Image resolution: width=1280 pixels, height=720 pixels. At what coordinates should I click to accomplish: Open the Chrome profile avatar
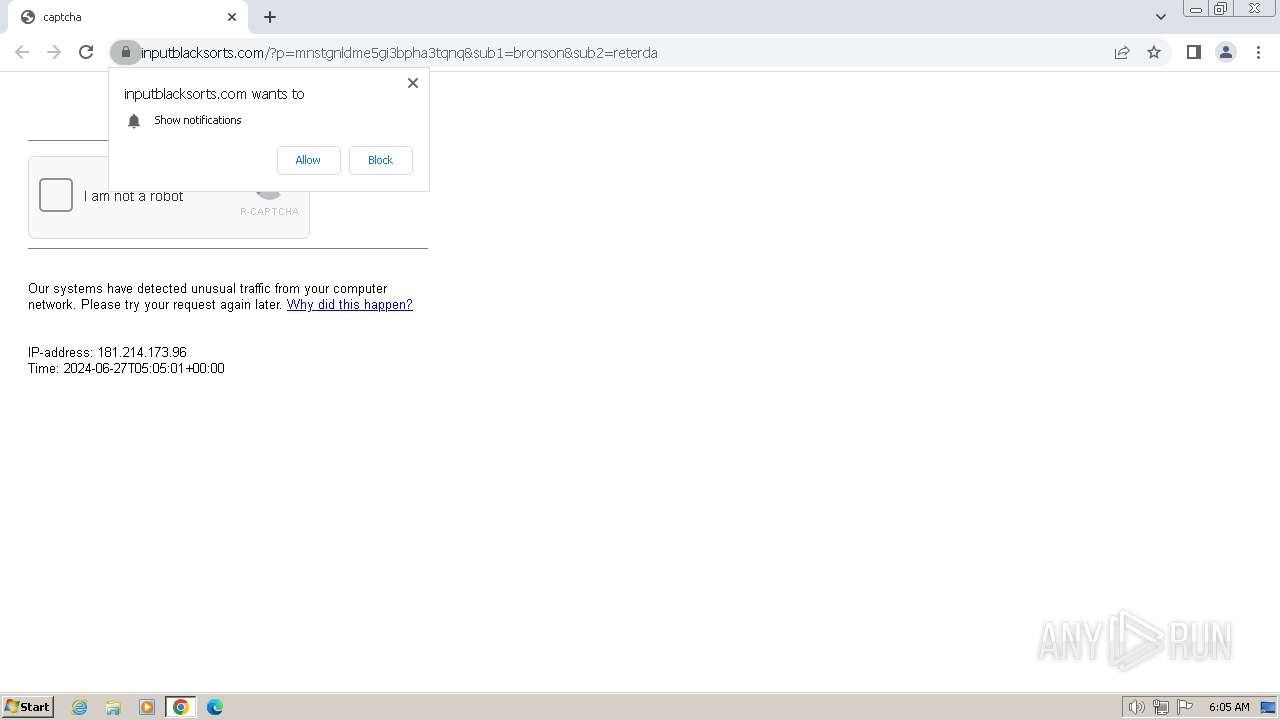coord(1225,52)
